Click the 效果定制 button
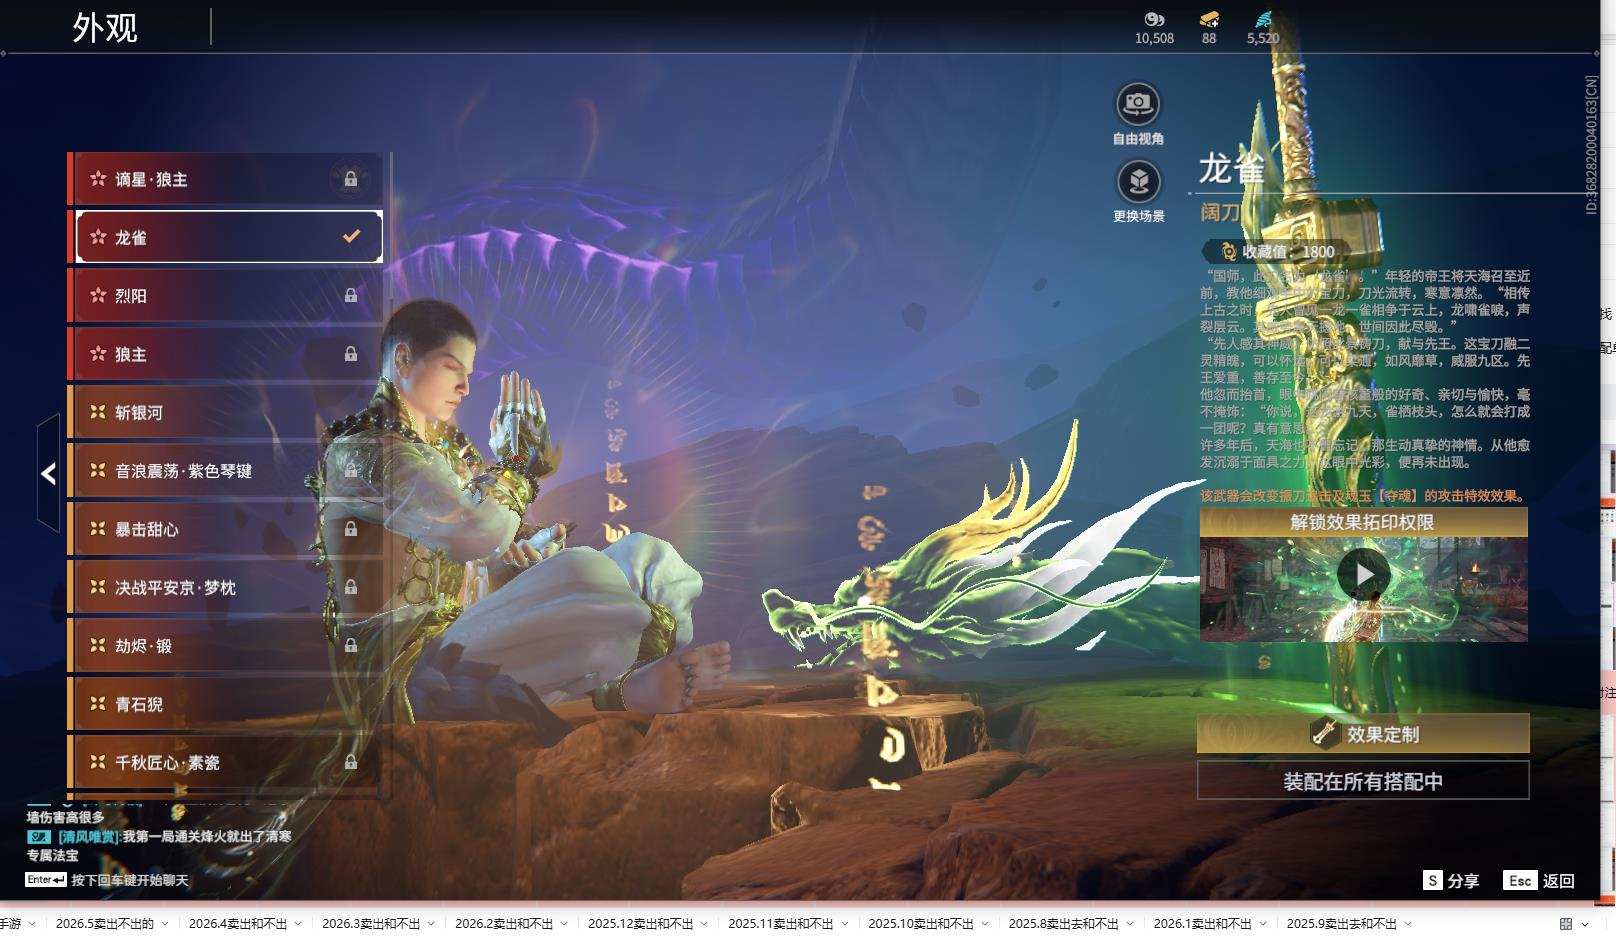This screenshot has height=939, width=1616. pos(1363,734)
